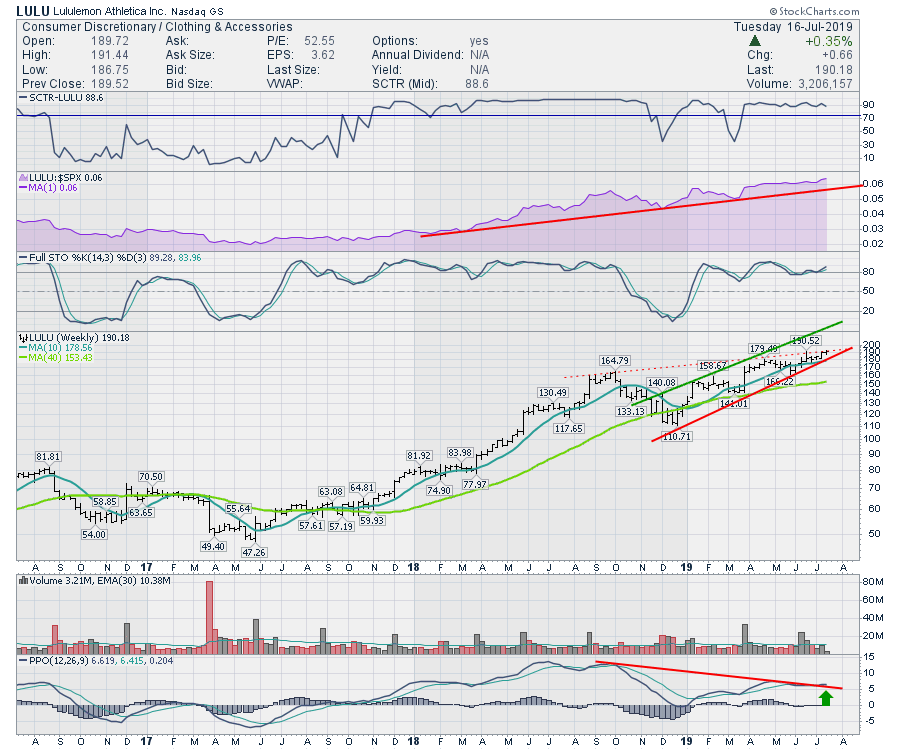Click the green up-triangle change indicator
900x750 pixels.
pos(755,41)
